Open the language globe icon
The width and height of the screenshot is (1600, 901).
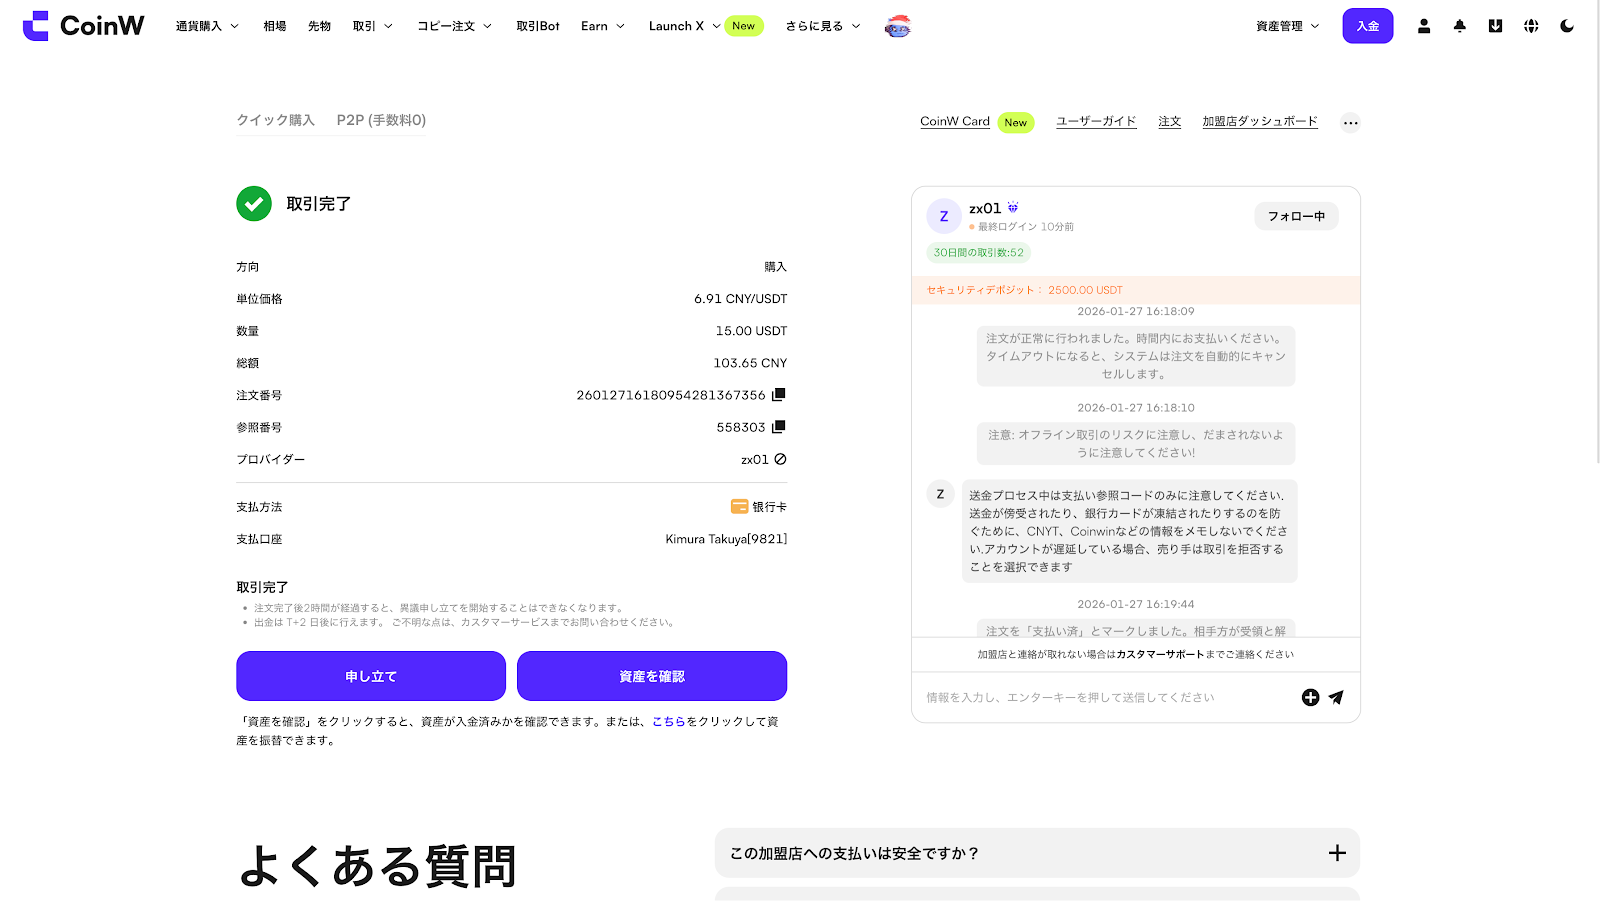(1531, 26)
